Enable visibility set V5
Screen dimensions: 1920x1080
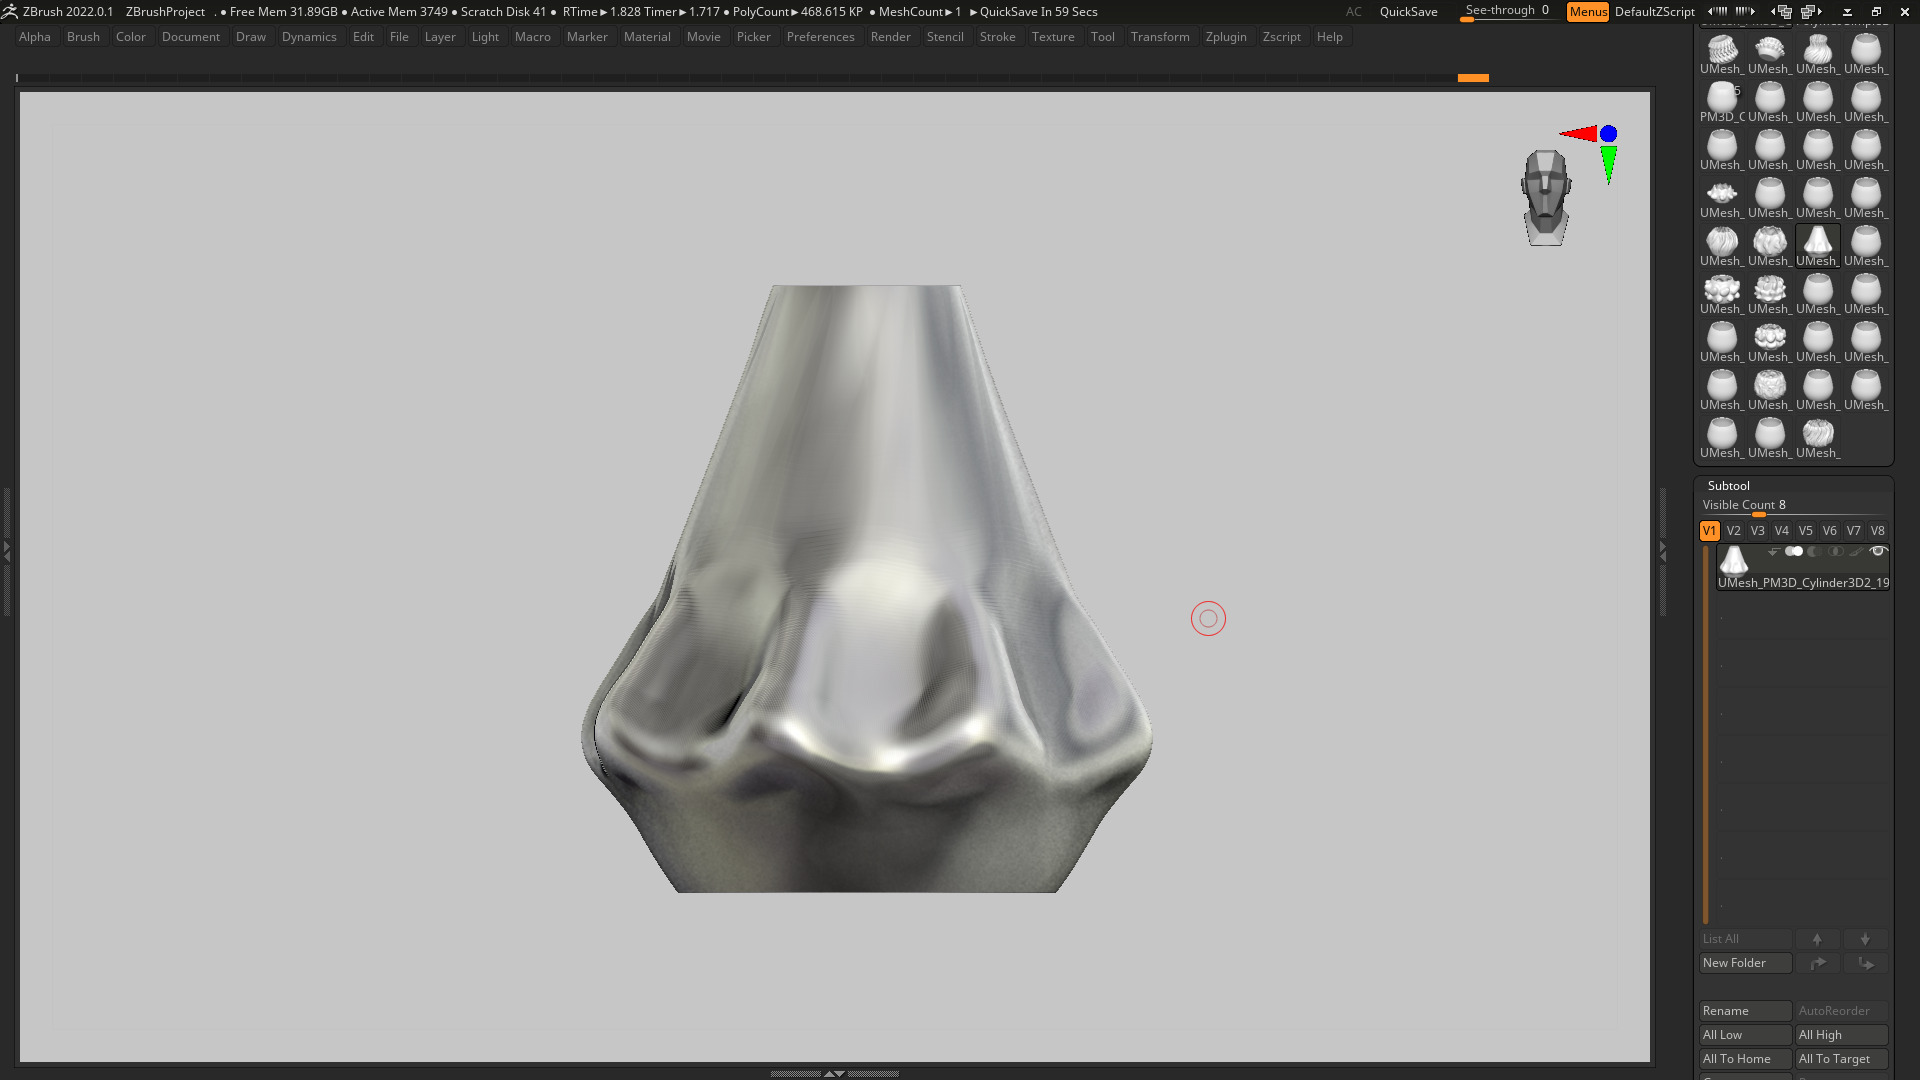[x=1805, y=531]
